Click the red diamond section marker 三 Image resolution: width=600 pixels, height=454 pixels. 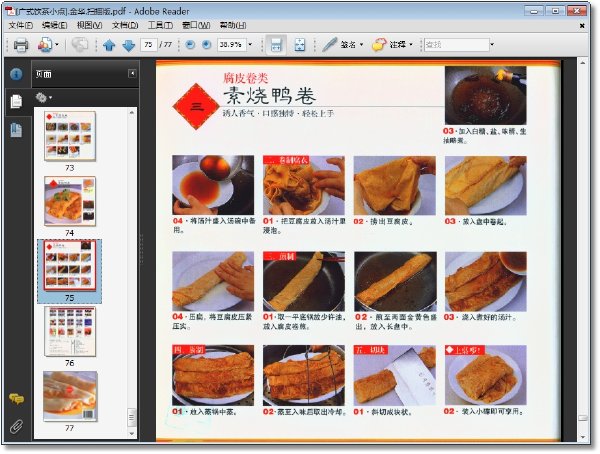[x=197, y=106]
